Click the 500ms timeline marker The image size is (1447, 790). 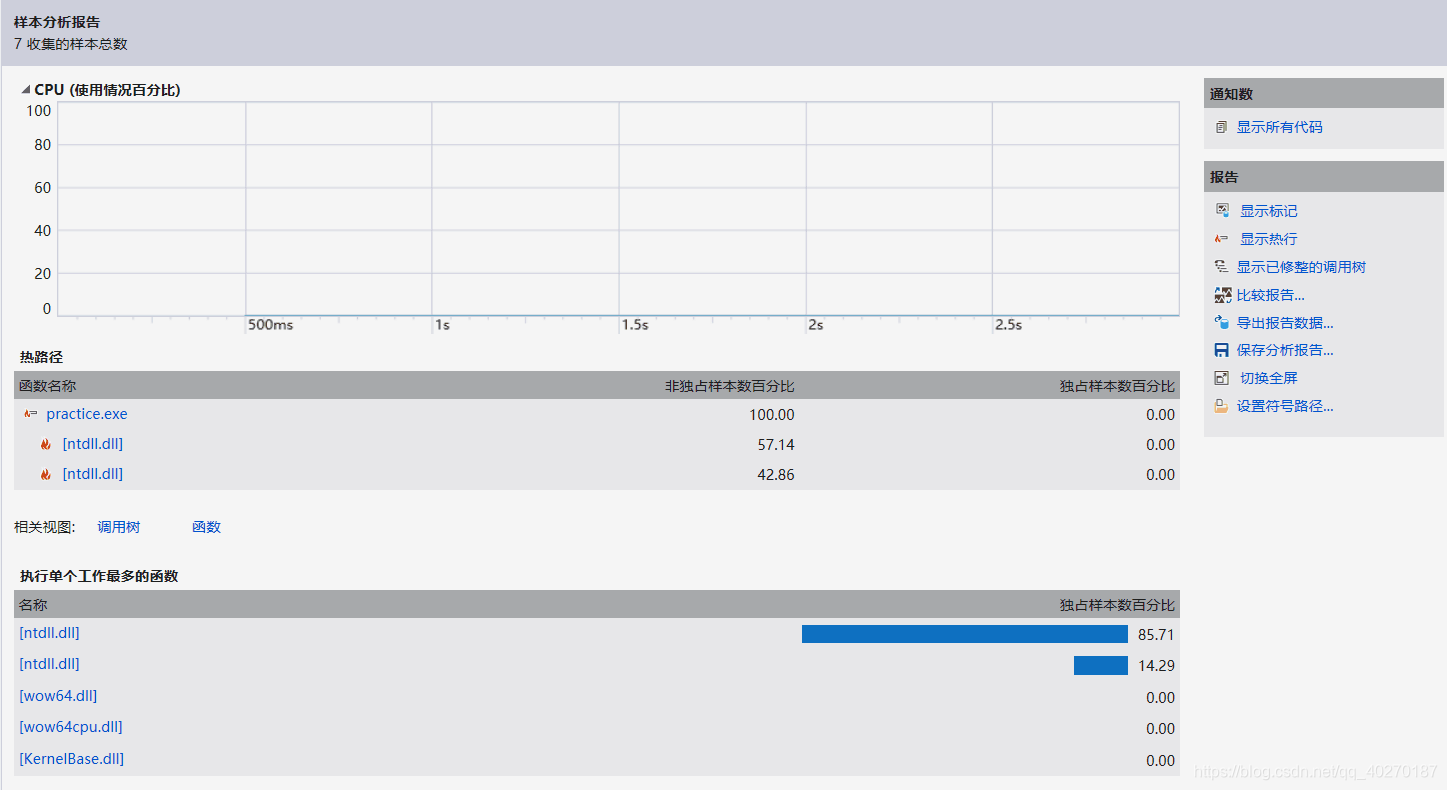(x=271, y=325)
